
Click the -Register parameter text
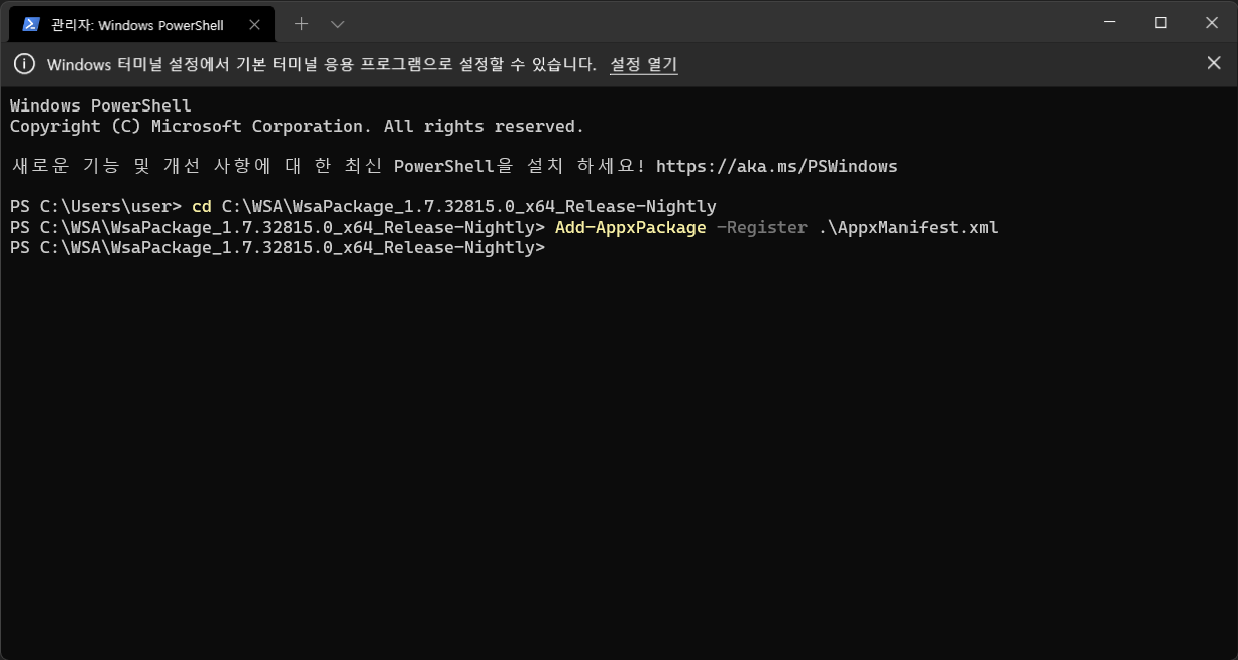(762, 228)
